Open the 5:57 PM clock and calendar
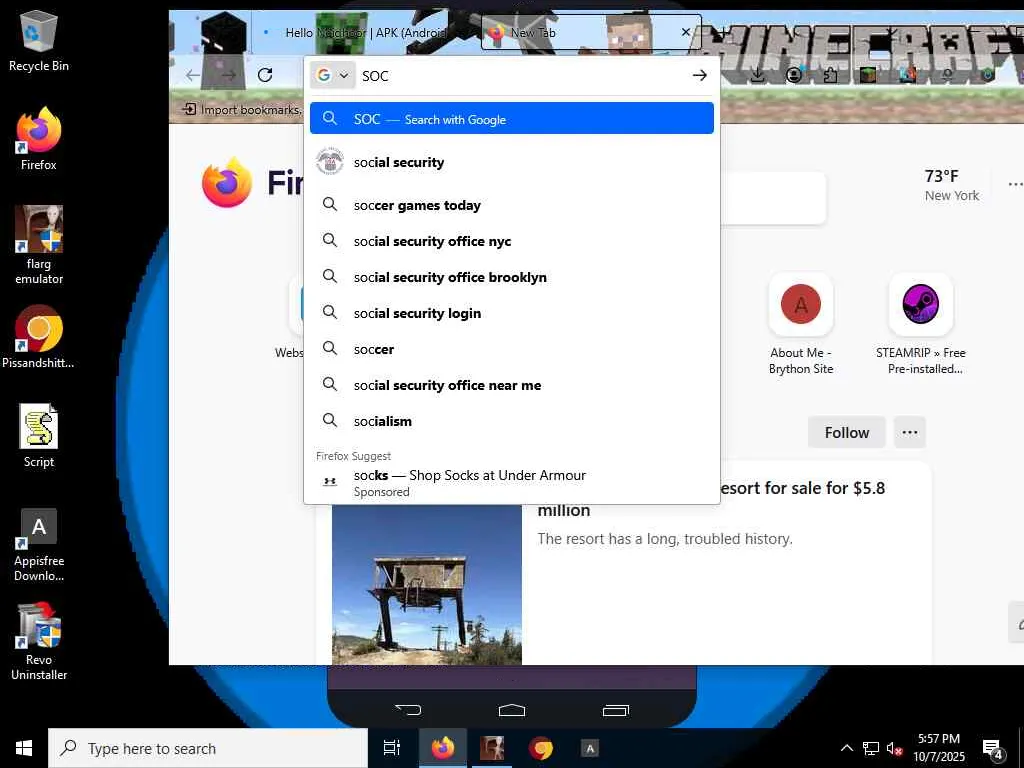1024x768 pixels. click(938, 748)
